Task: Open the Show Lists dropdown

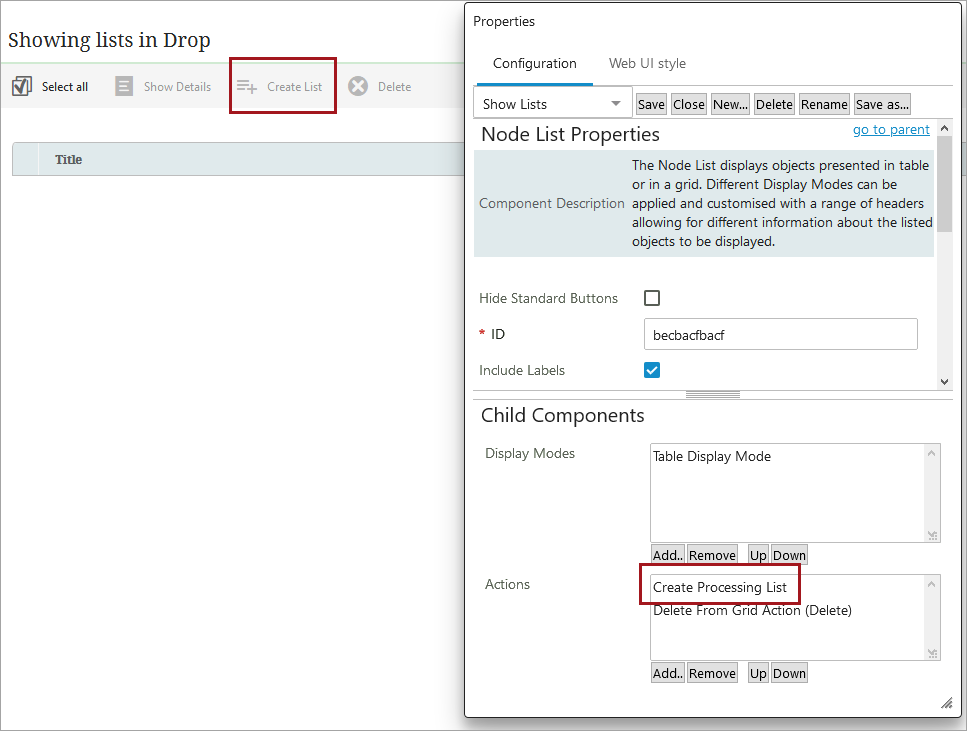Action: pos(552,104)
